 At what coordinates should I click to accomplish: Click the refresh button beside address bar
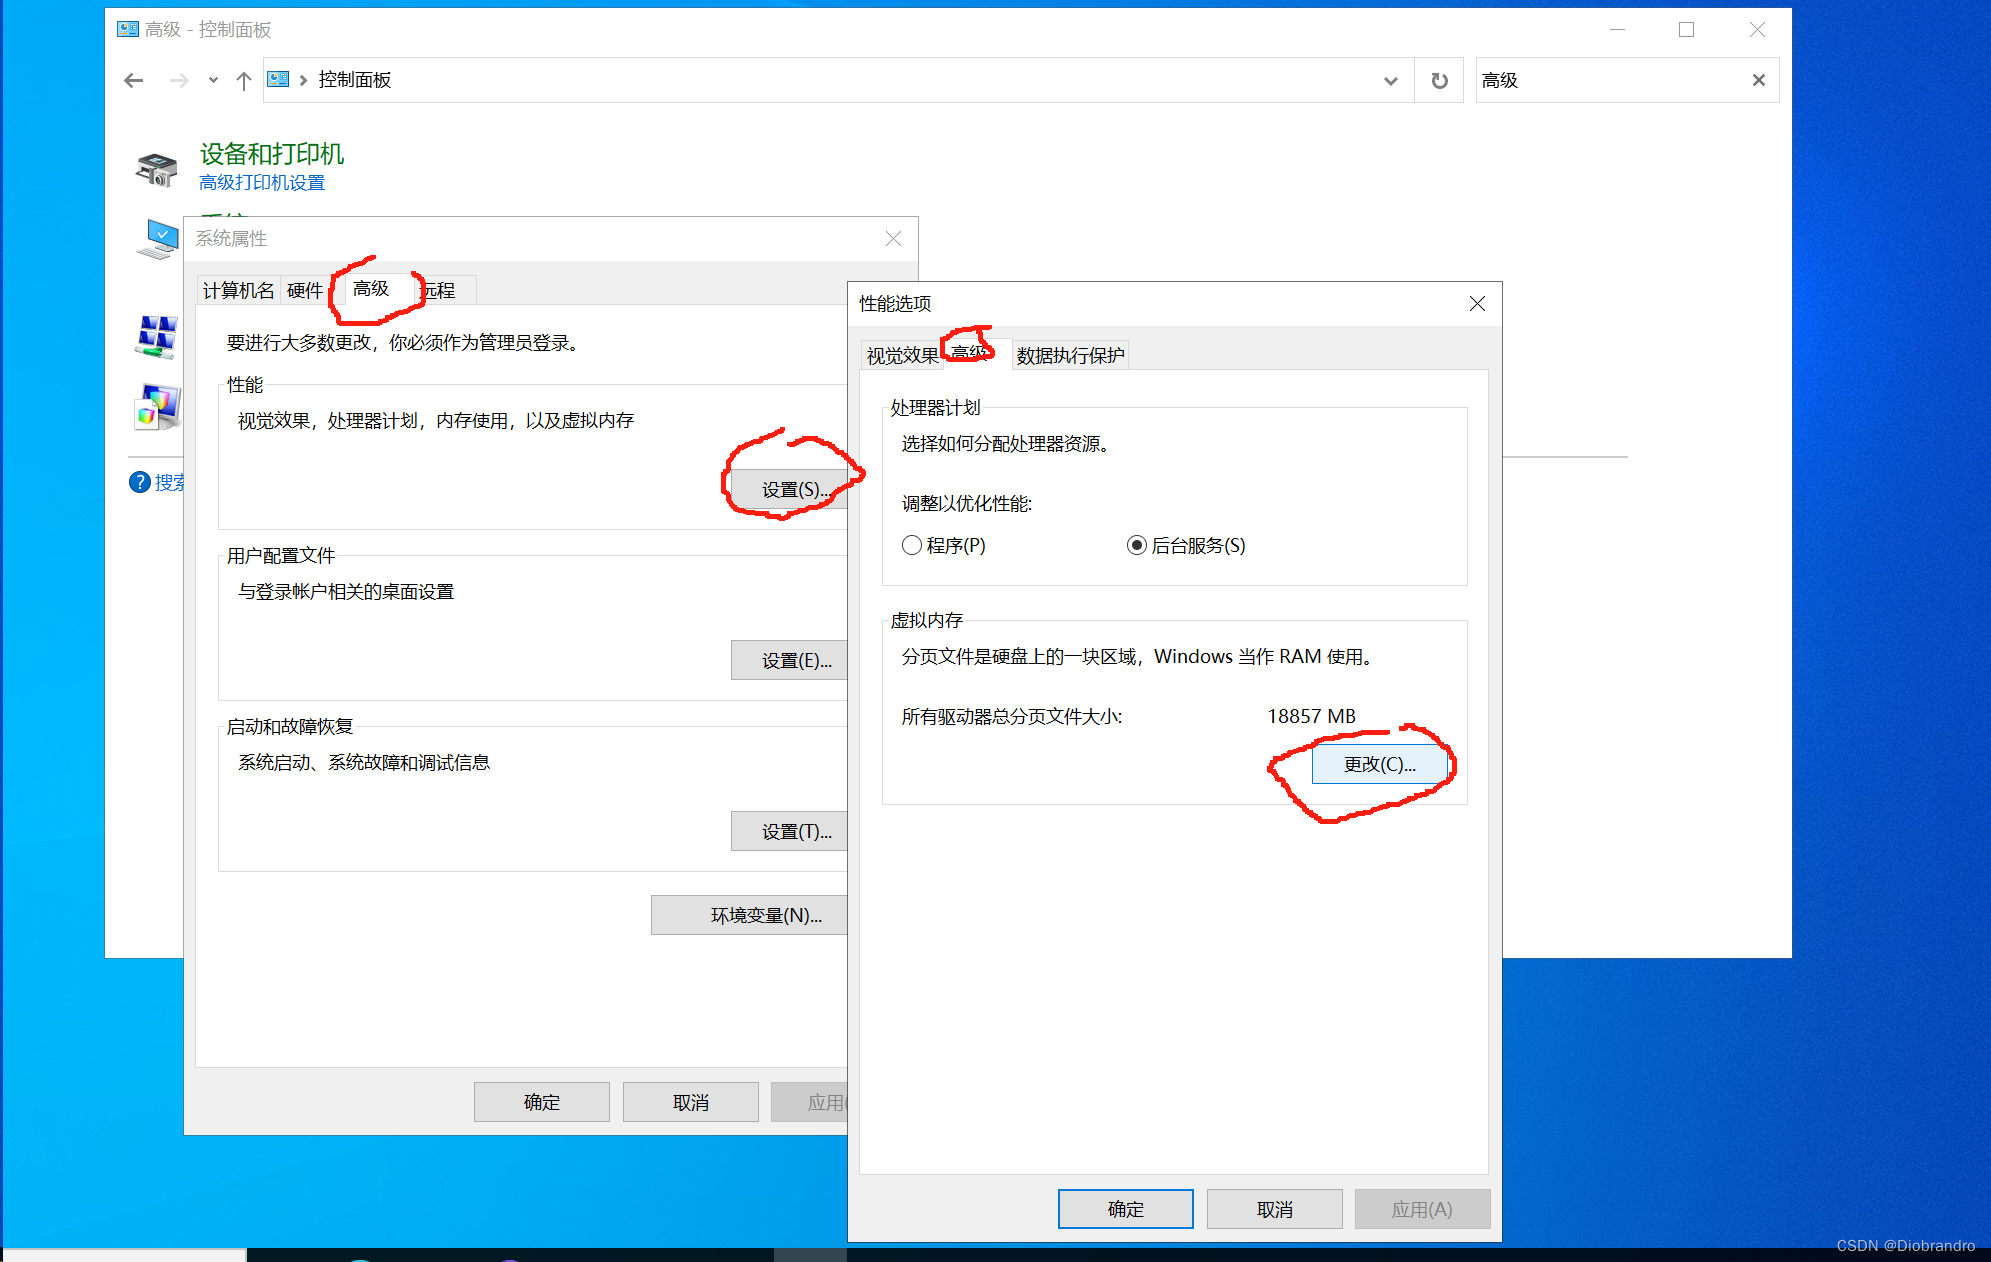coord(1439,80)
